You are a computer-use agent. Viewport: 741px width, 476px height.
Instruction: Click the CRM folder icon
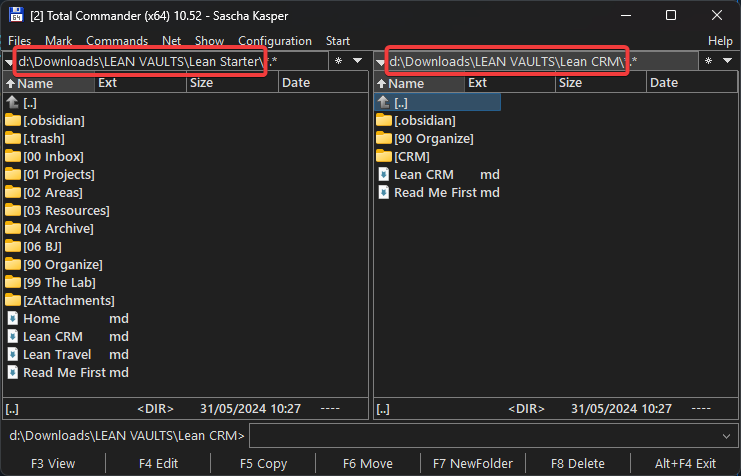[384, 156]
